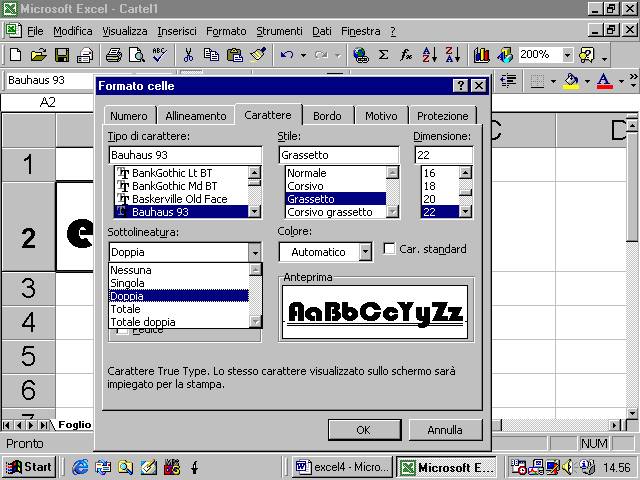Open the Inserisci menu
Viewport: 640px width, 480px height.
pyautogui.click(x=177, y=31)
